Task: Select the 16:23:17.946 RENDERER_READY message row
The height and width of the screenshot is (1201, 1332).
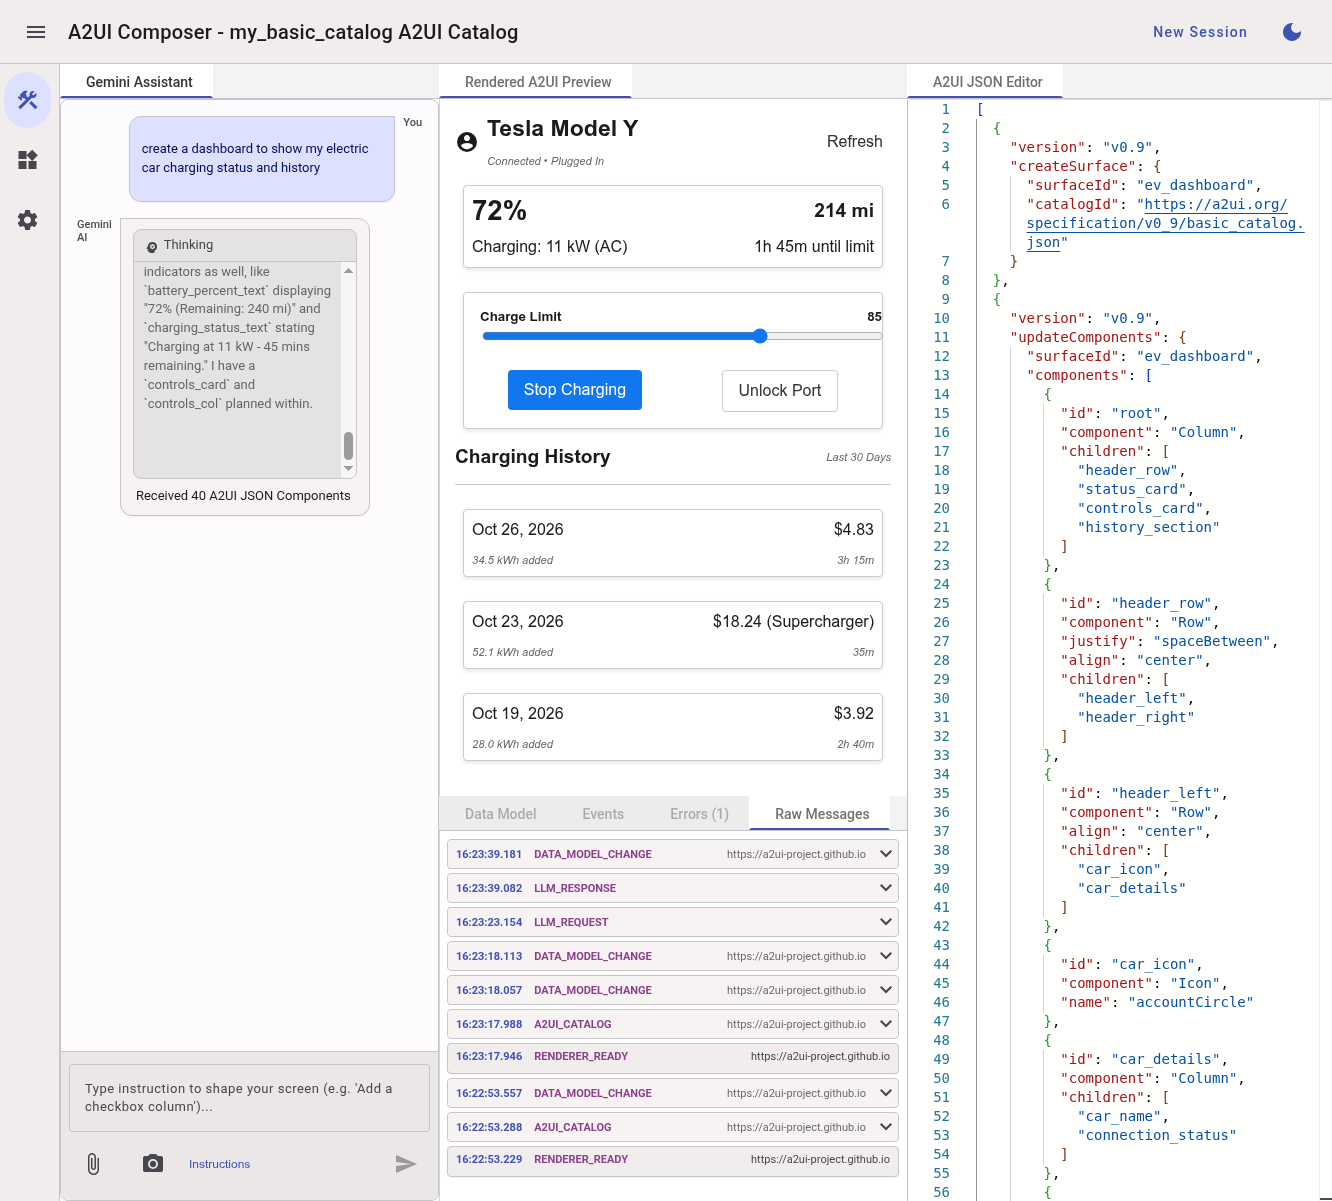Action: 673,1058
